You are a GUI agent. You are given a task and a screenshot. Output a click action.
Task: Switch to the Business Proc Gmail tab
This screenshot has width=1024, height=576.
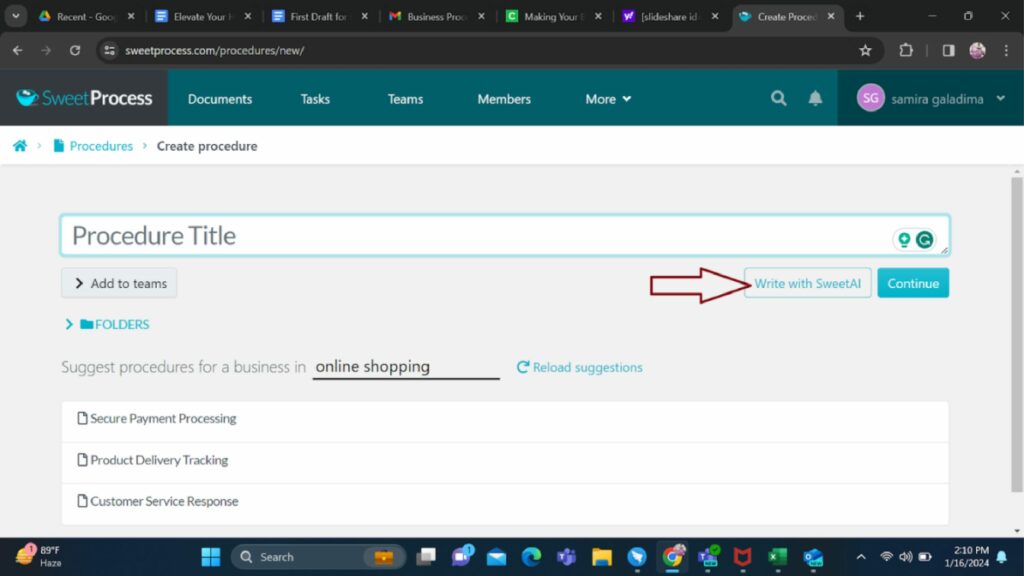[x=437, y=16]
